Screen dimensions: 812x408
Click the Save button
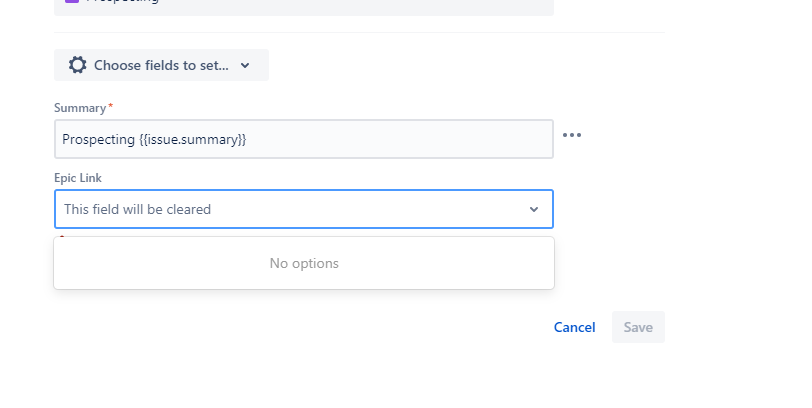point(638,327)
